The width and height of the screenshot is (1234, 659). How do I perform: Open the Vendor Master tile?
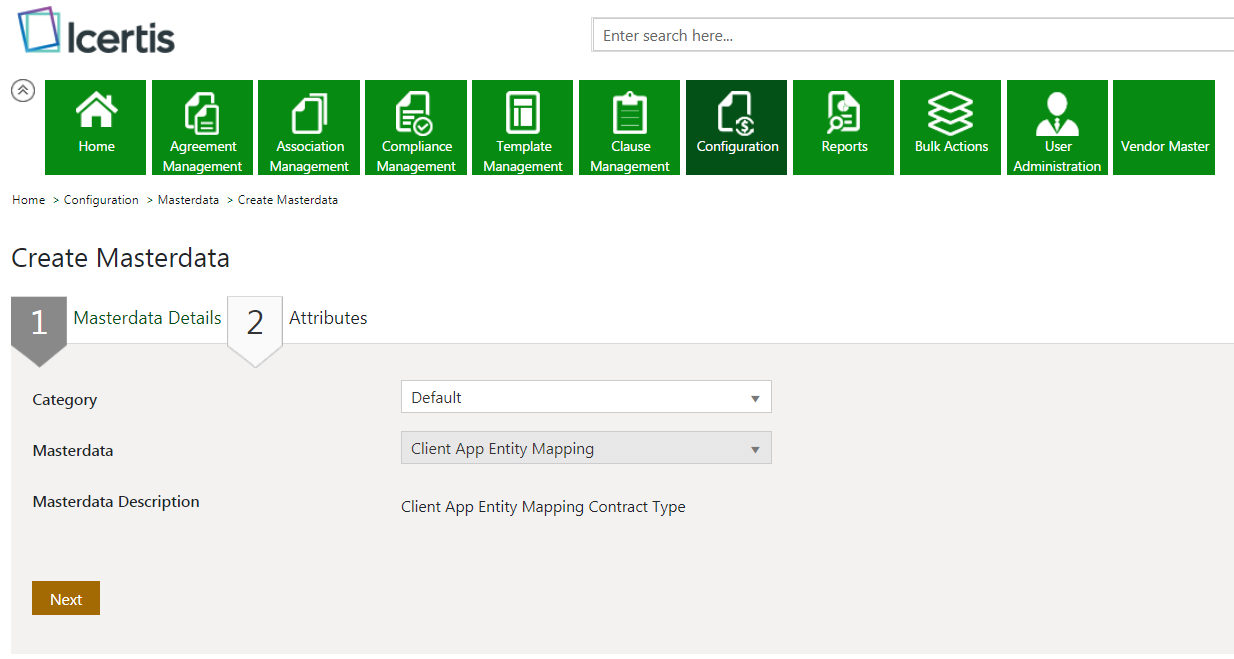tap(1164, 127)
